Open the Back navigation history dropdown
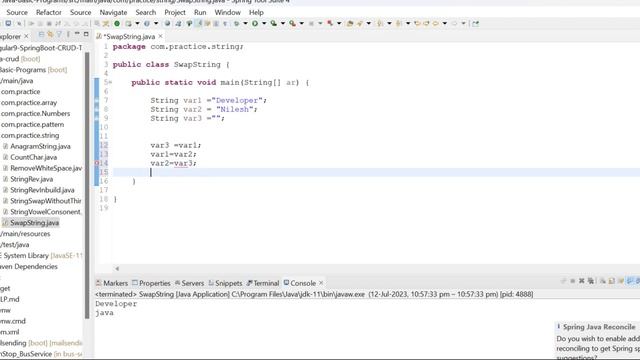The width and height of the screenshot is (640, 360). click(444, 23)
